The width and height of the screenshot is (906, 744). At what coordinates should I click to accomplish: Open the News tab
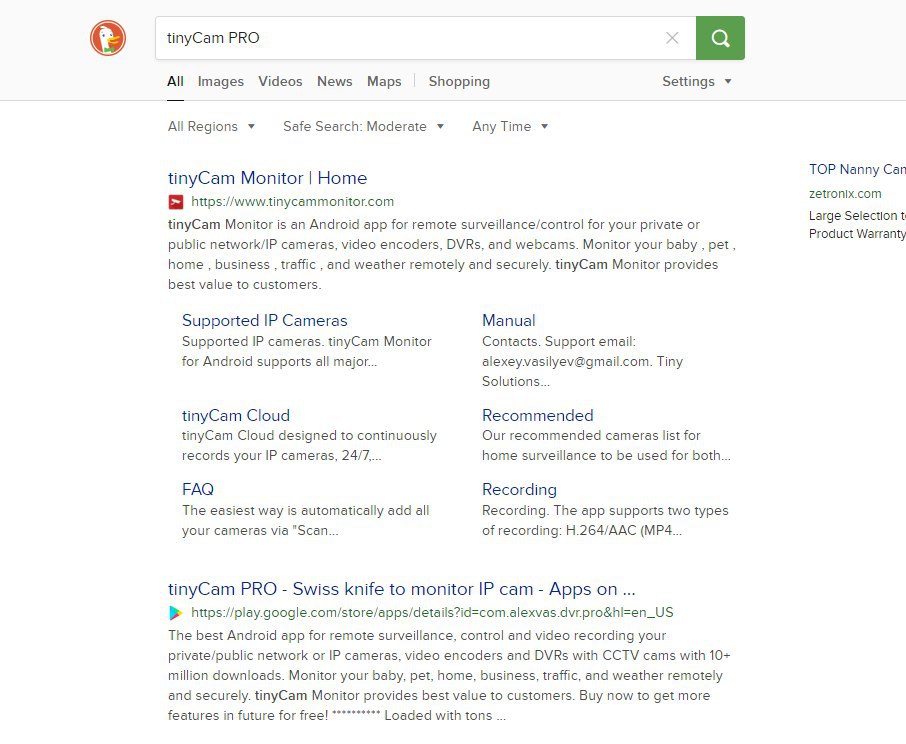(x=335, y=81)
